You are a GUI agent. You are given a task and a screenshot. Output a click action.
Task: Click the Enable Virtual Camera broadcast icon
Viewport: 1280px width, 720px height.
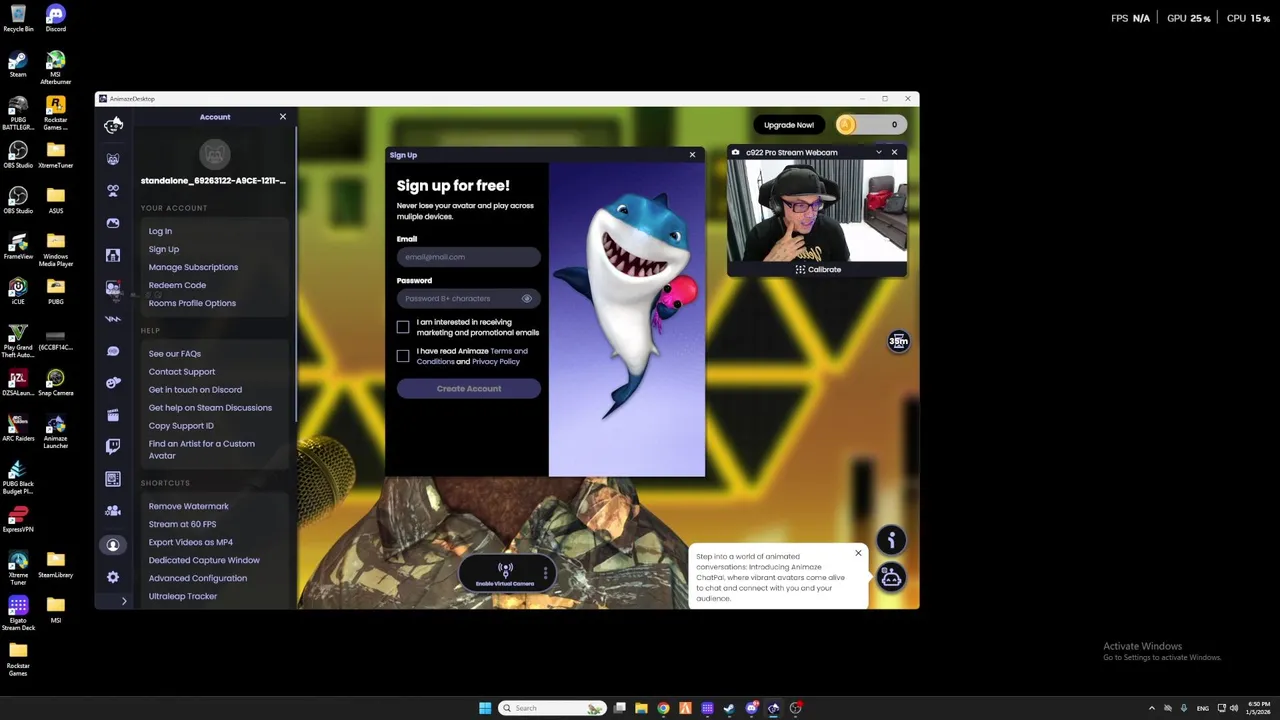click(505, 570)
